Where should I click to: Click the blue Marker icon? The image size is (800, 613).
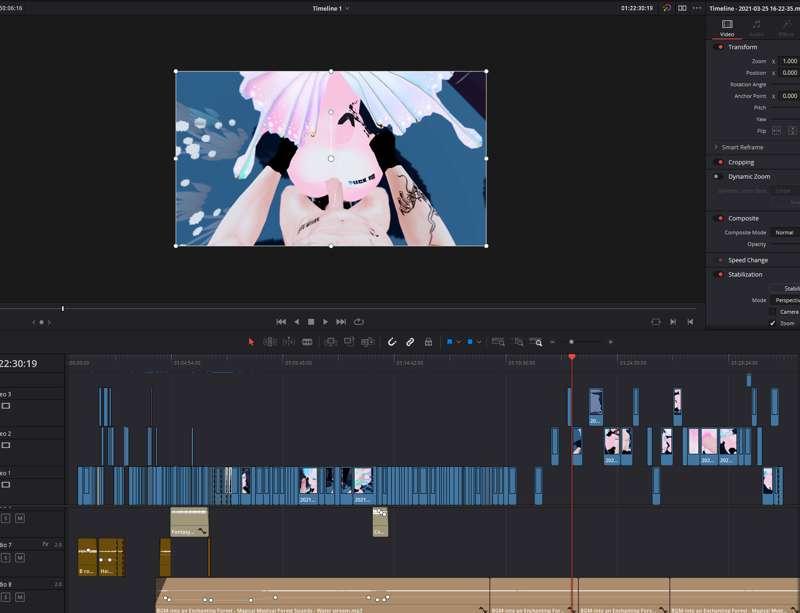tap(470, 342)
